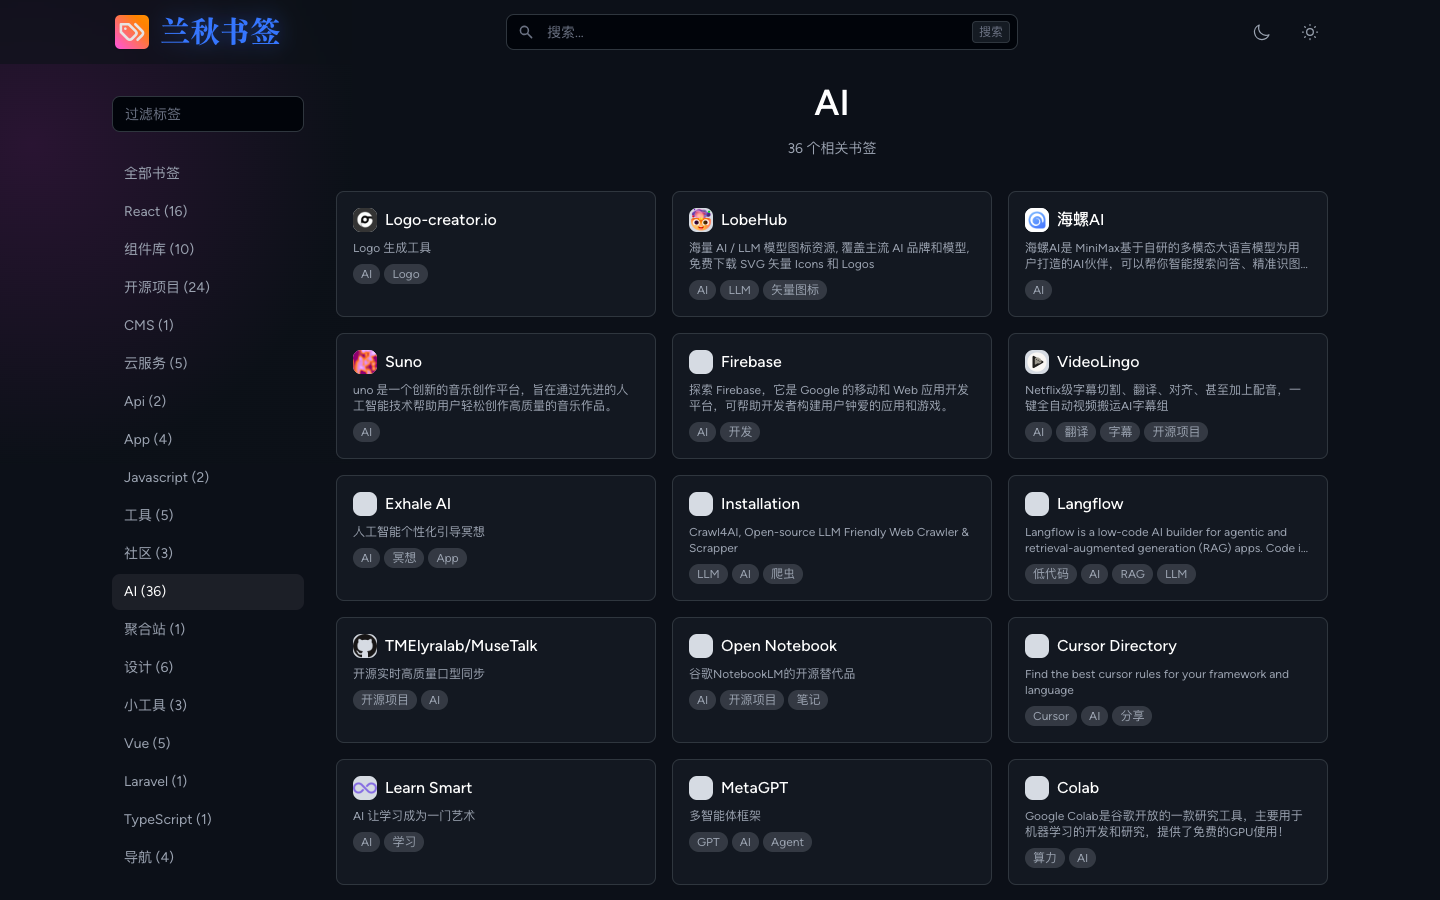The height and width of the screenshot is (900, 1440).
Task: Click the Installation card icon
Action: [701, 504]
